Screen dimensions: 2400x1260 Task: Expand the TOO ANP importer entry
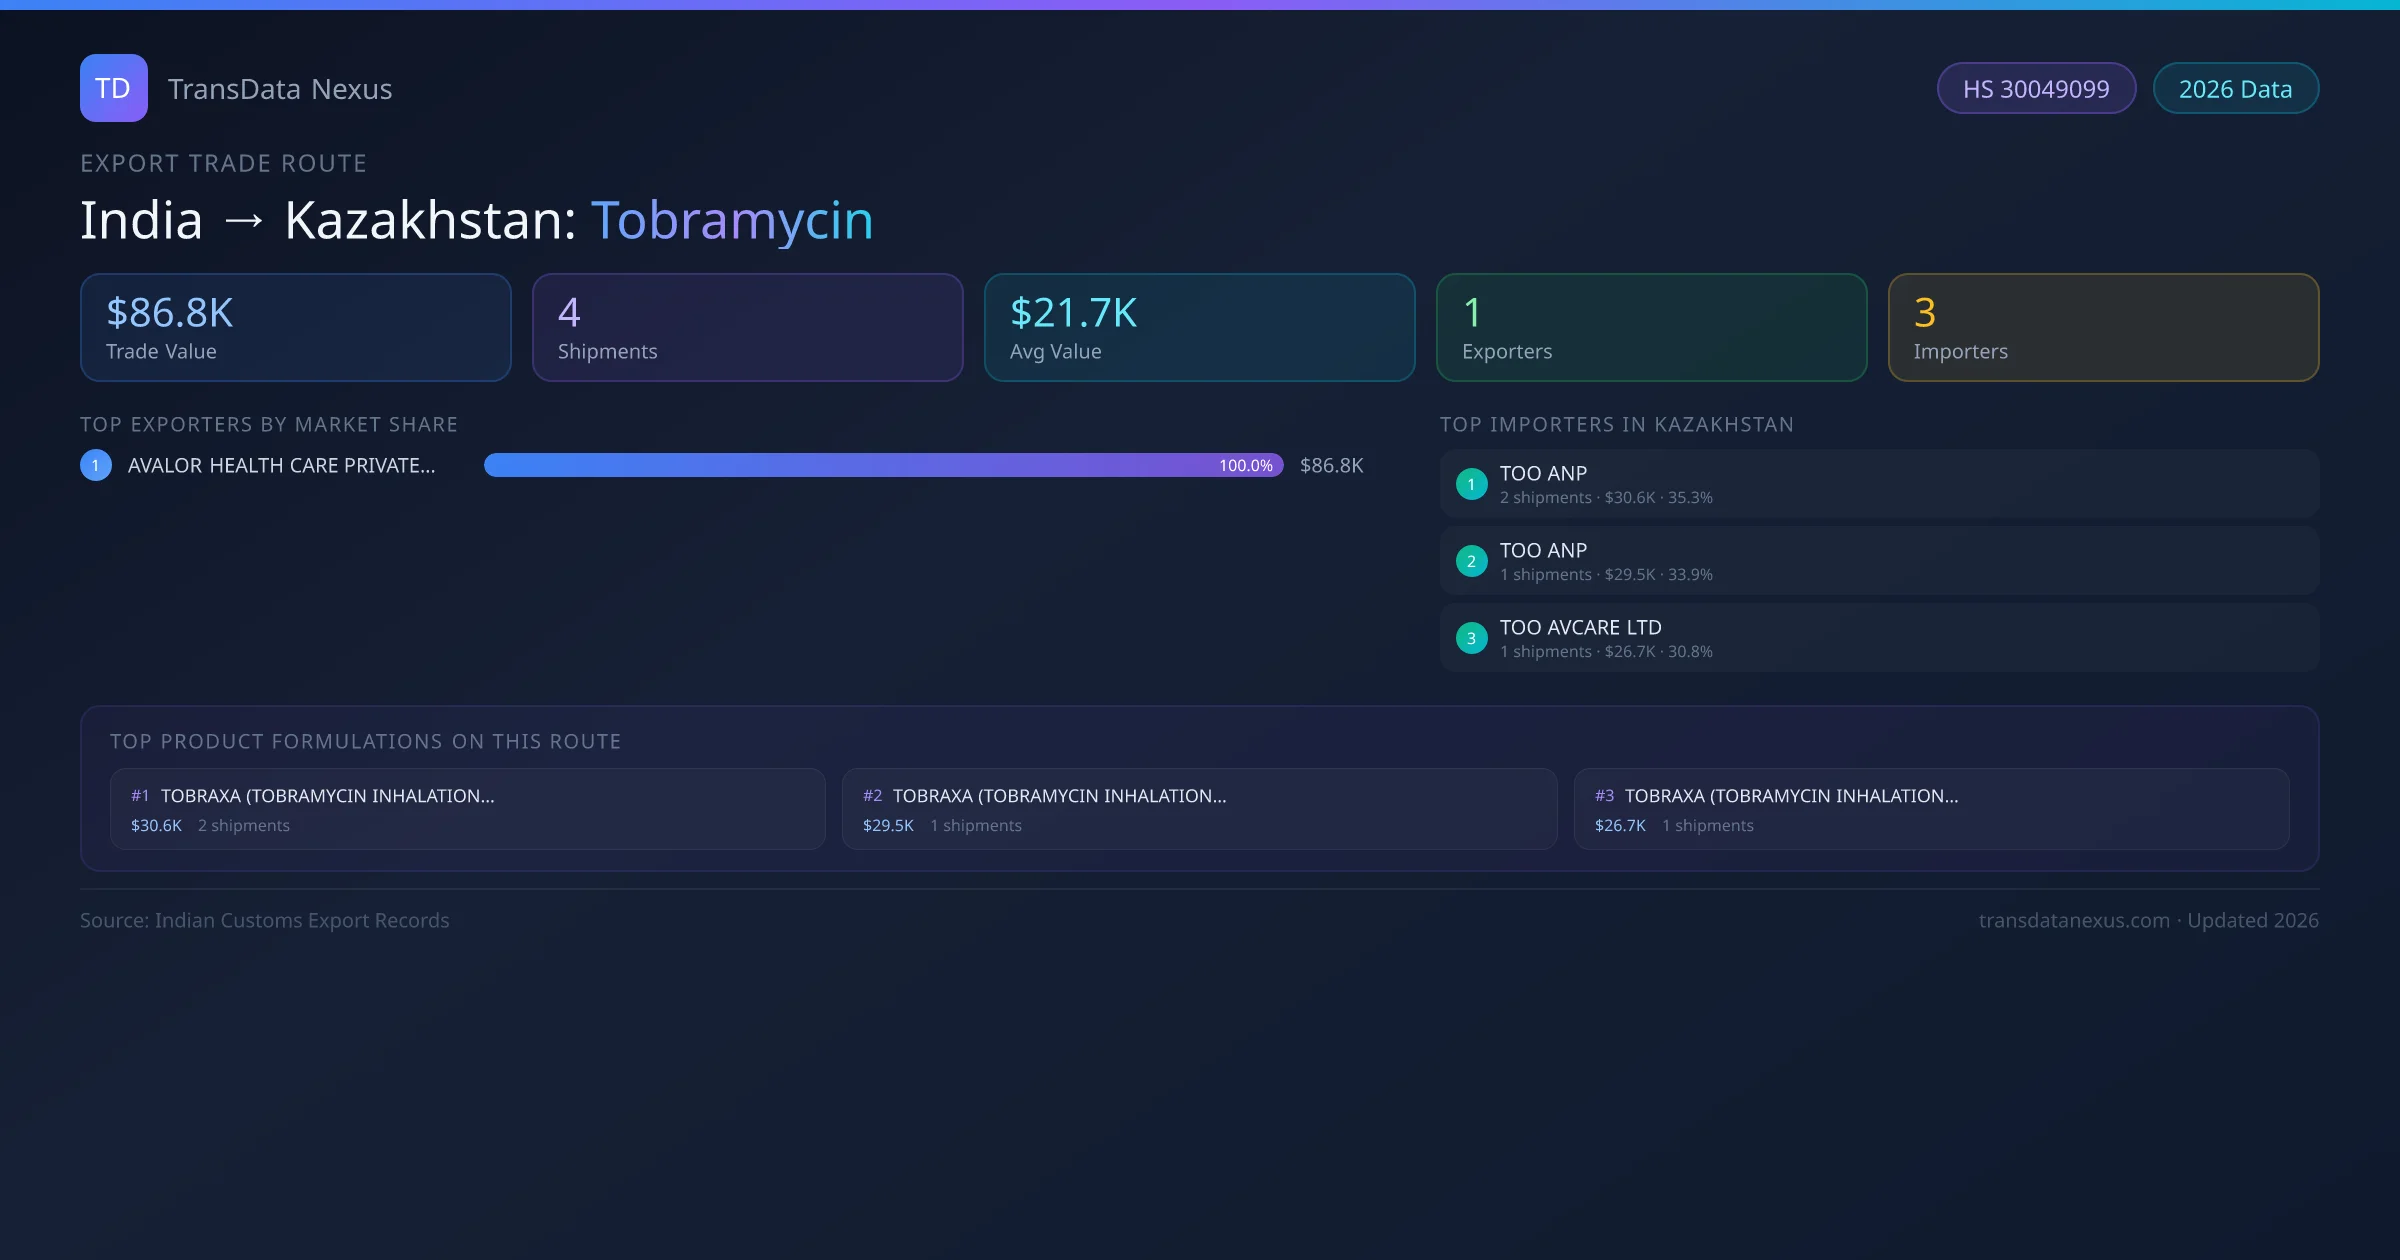1878,483
